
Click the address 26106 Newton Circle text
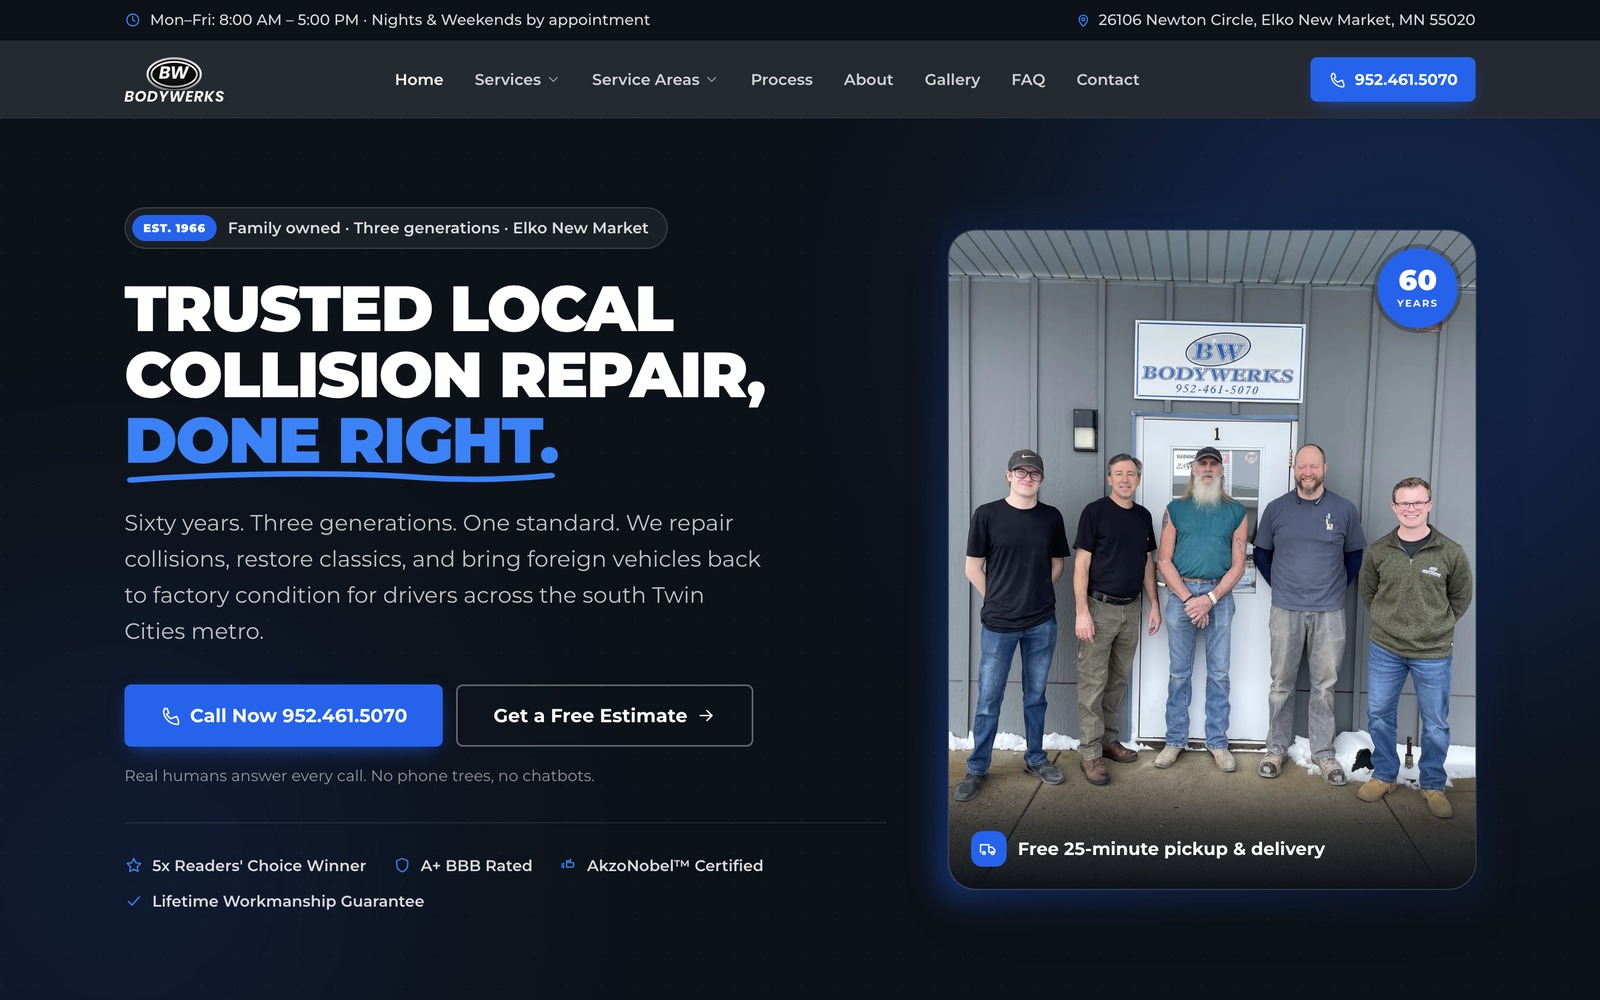coord(1286,20)
